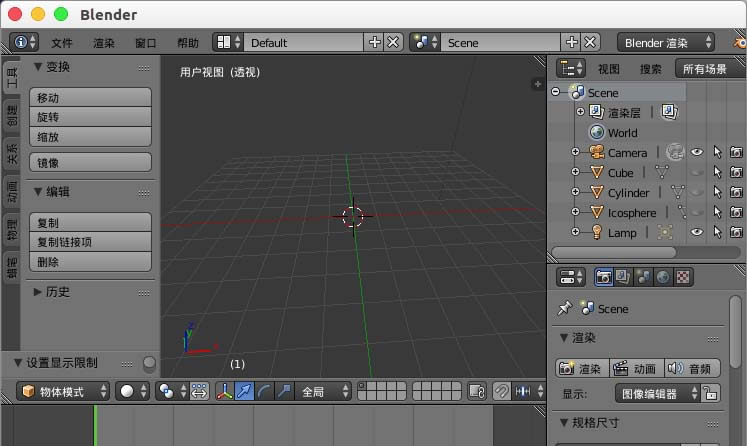Click the Default layout name field

303,42
